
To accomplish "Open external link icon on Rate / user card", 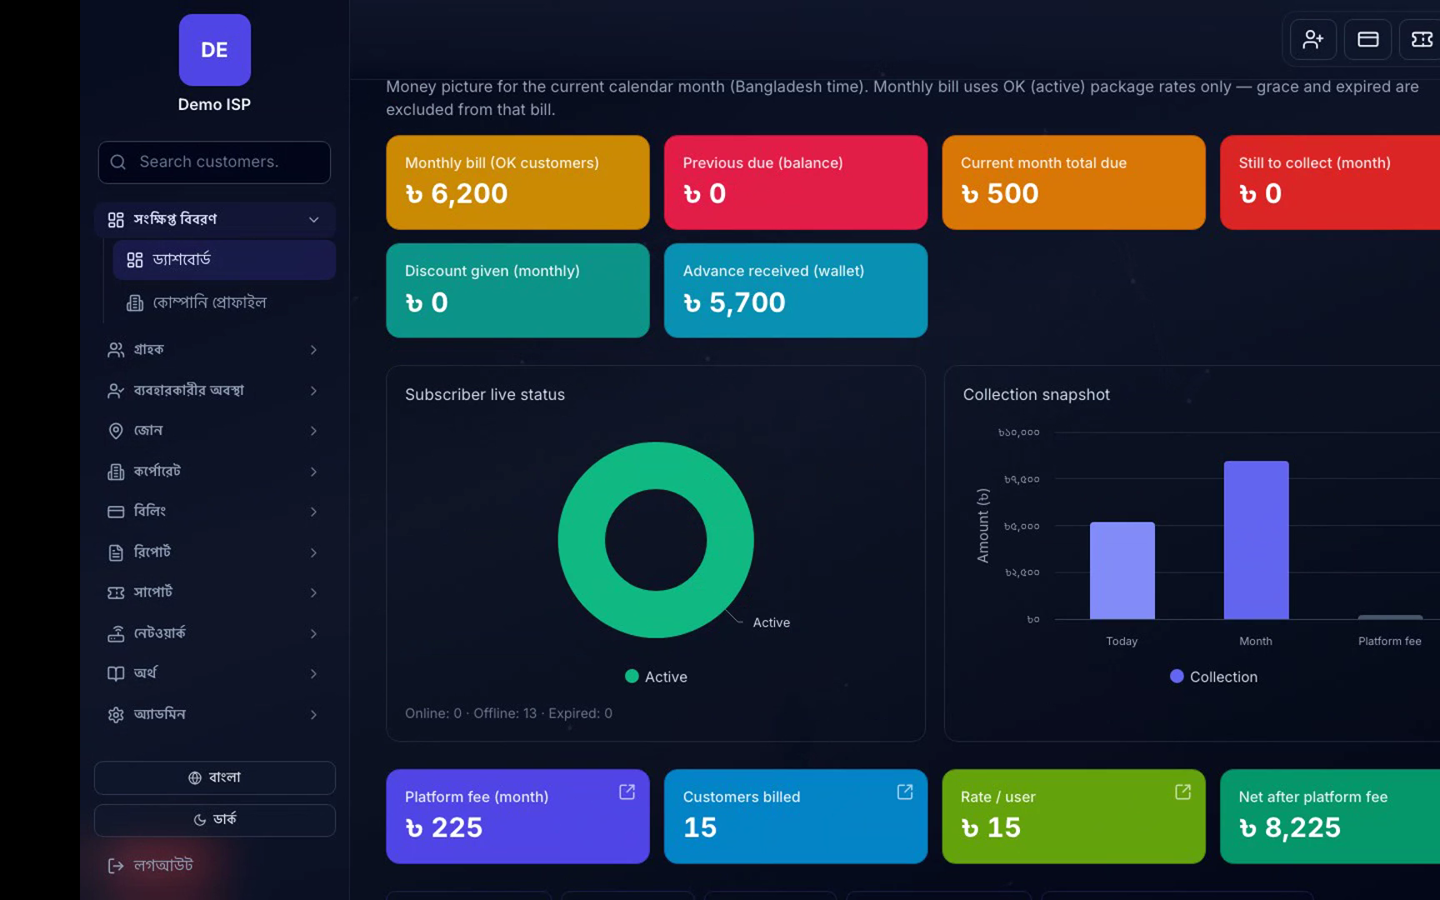I will [1183, 792].
